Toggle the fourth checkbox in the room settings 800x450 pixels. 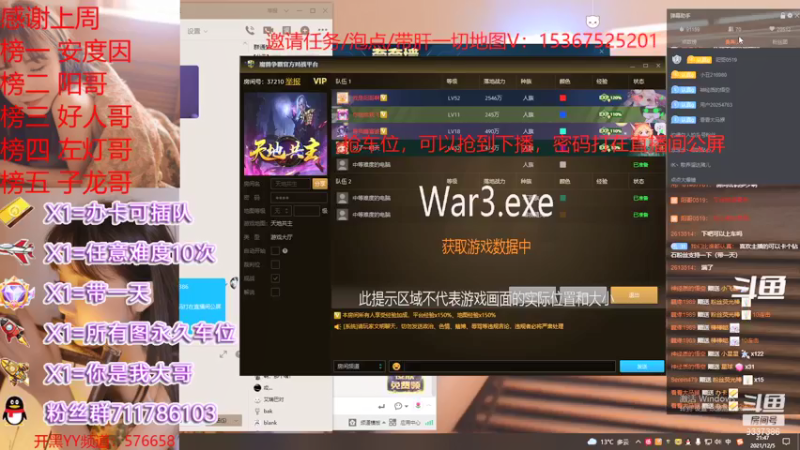click(x=275, y=292)
